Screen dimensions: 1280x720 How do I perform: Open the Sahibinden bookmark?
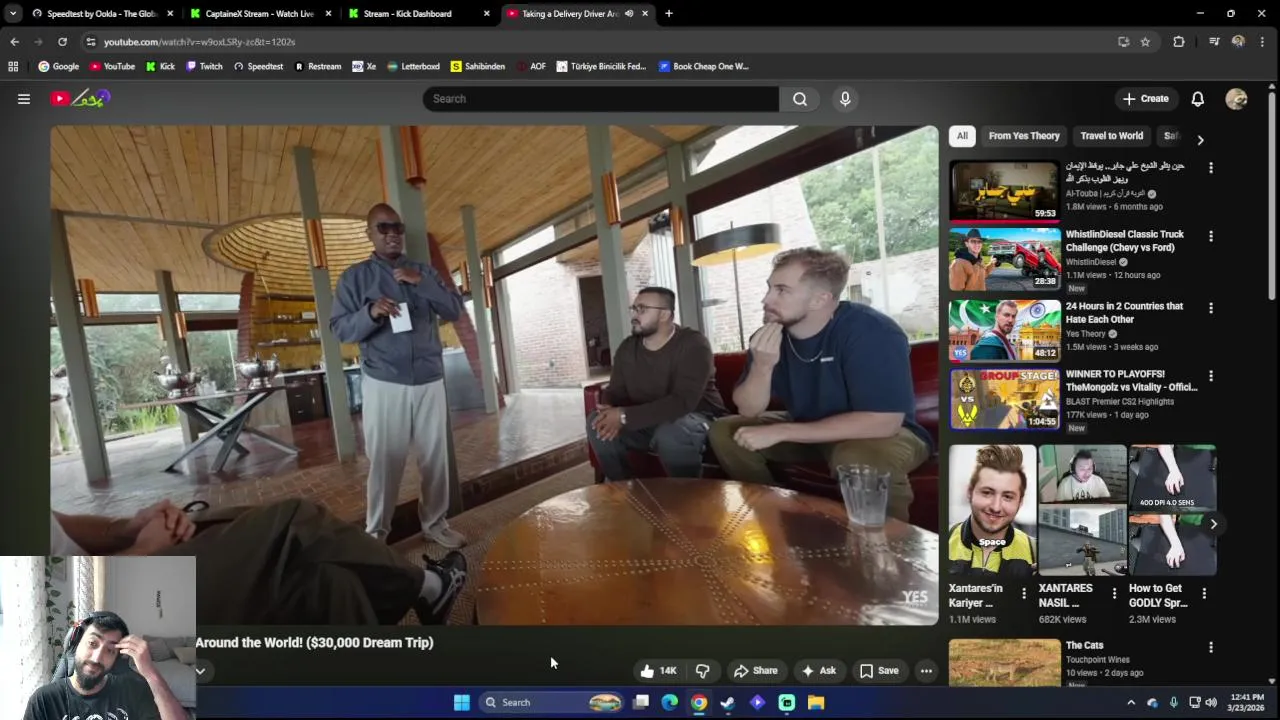point(478,66)
